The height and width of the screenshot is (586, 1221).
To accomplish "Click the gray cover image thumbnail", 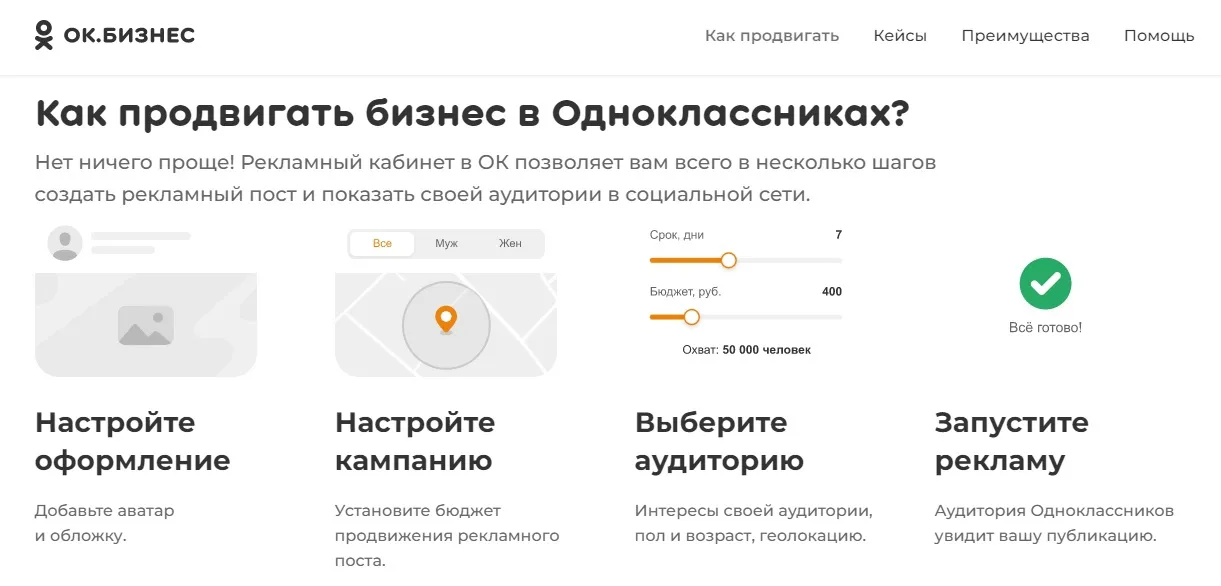I will click(146, 324).
